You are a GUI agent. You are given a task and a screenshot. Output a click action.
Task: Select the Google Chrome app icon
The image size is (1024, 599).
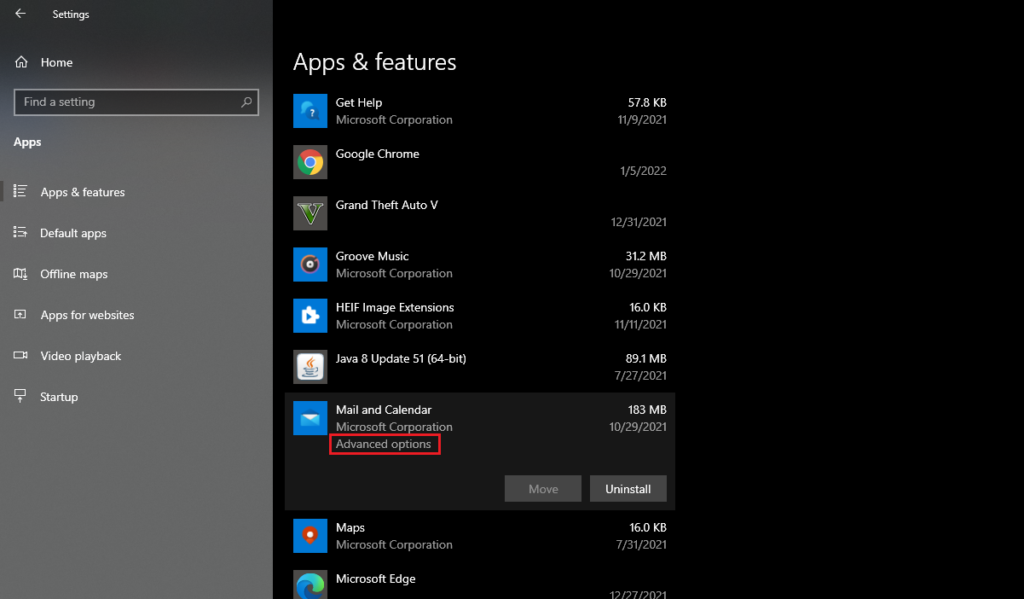click(x=310, y=162)
